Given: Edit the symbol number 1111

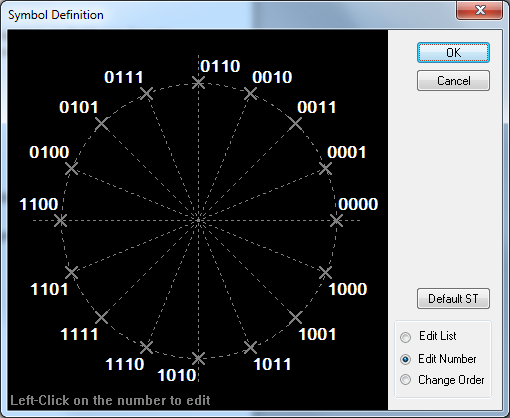Looking at the screenshot, I should (79, 334).
